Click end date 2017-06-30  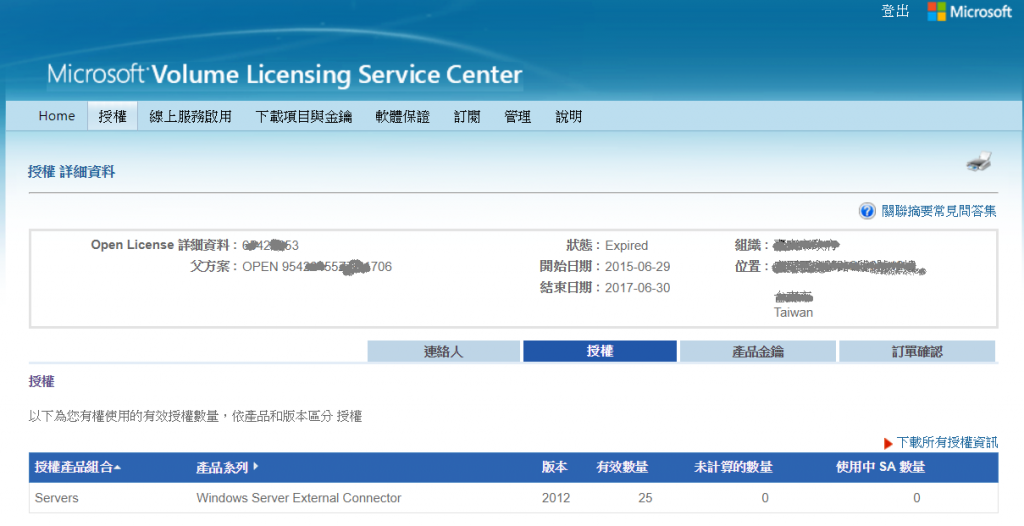637,288
